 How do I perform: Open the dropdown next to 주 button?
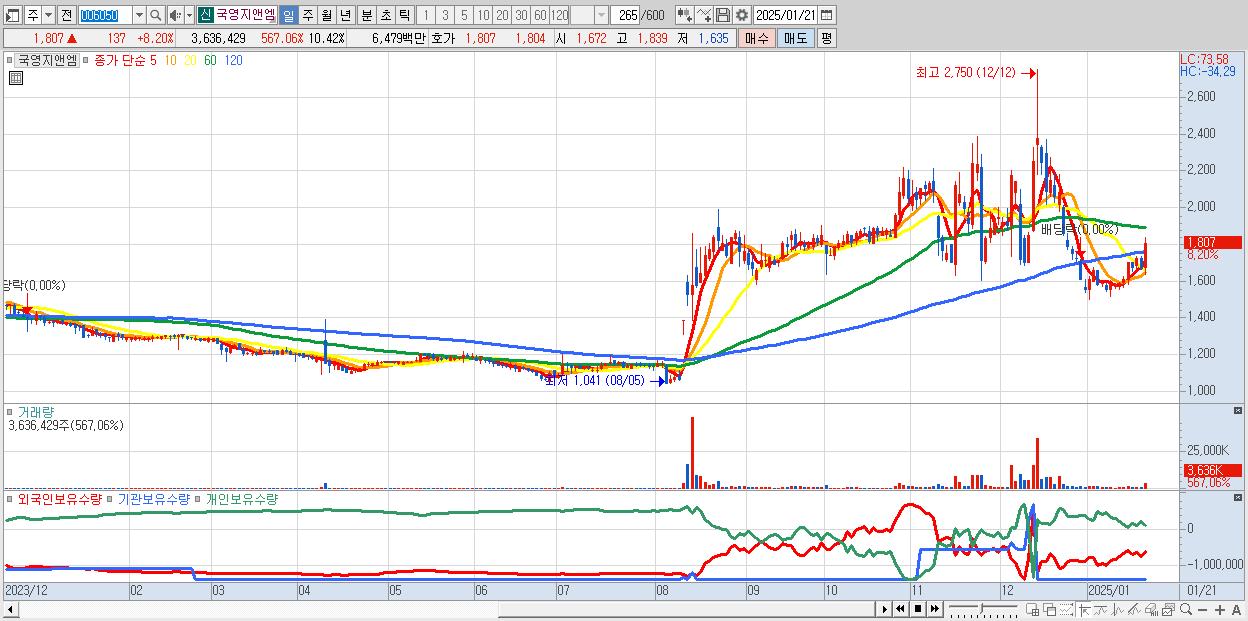pos(48,15)
